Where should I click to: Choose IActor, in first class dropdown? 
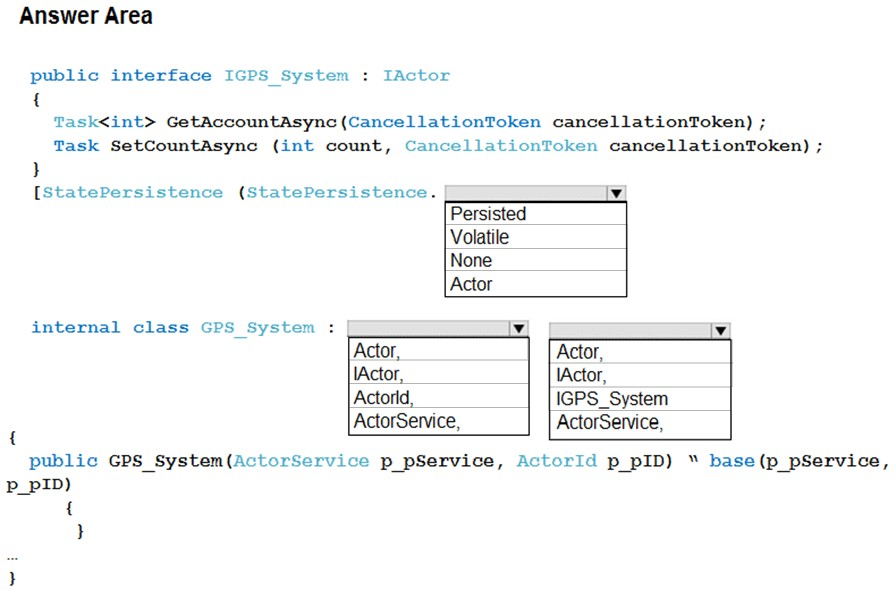438,374
